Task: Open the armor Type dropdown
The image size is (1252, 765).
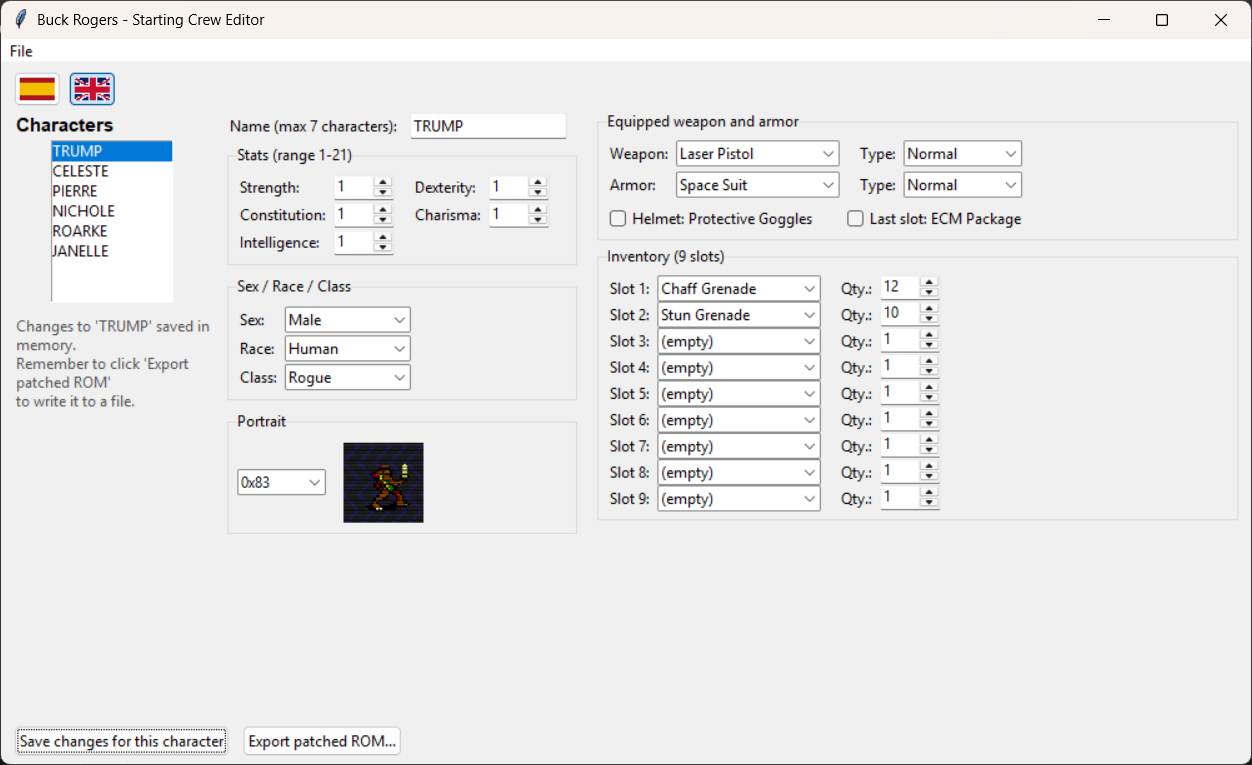Action: 962,185
